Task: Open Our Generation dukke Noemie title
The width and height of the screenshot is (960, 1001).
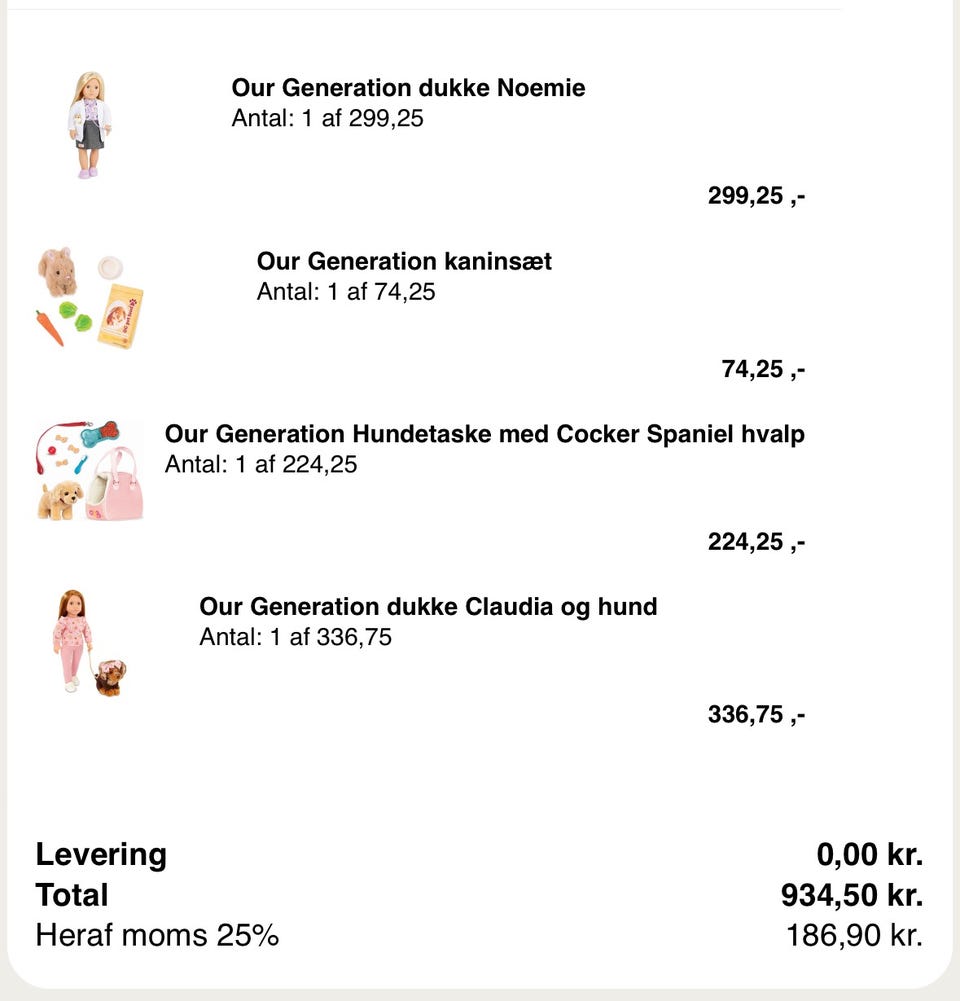Action: click(x=408, y=88)
